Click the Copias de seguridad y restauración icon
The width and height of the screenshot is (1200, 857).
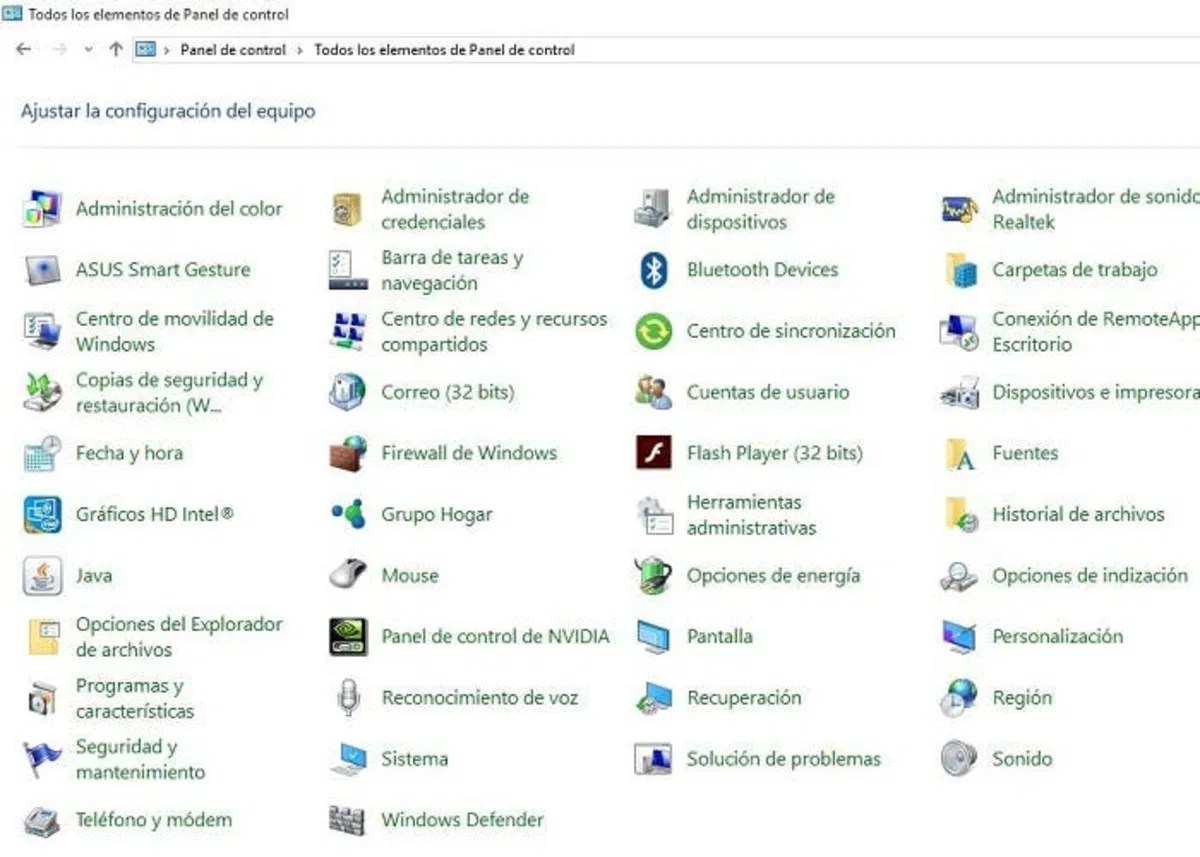(x=42, y=392)
